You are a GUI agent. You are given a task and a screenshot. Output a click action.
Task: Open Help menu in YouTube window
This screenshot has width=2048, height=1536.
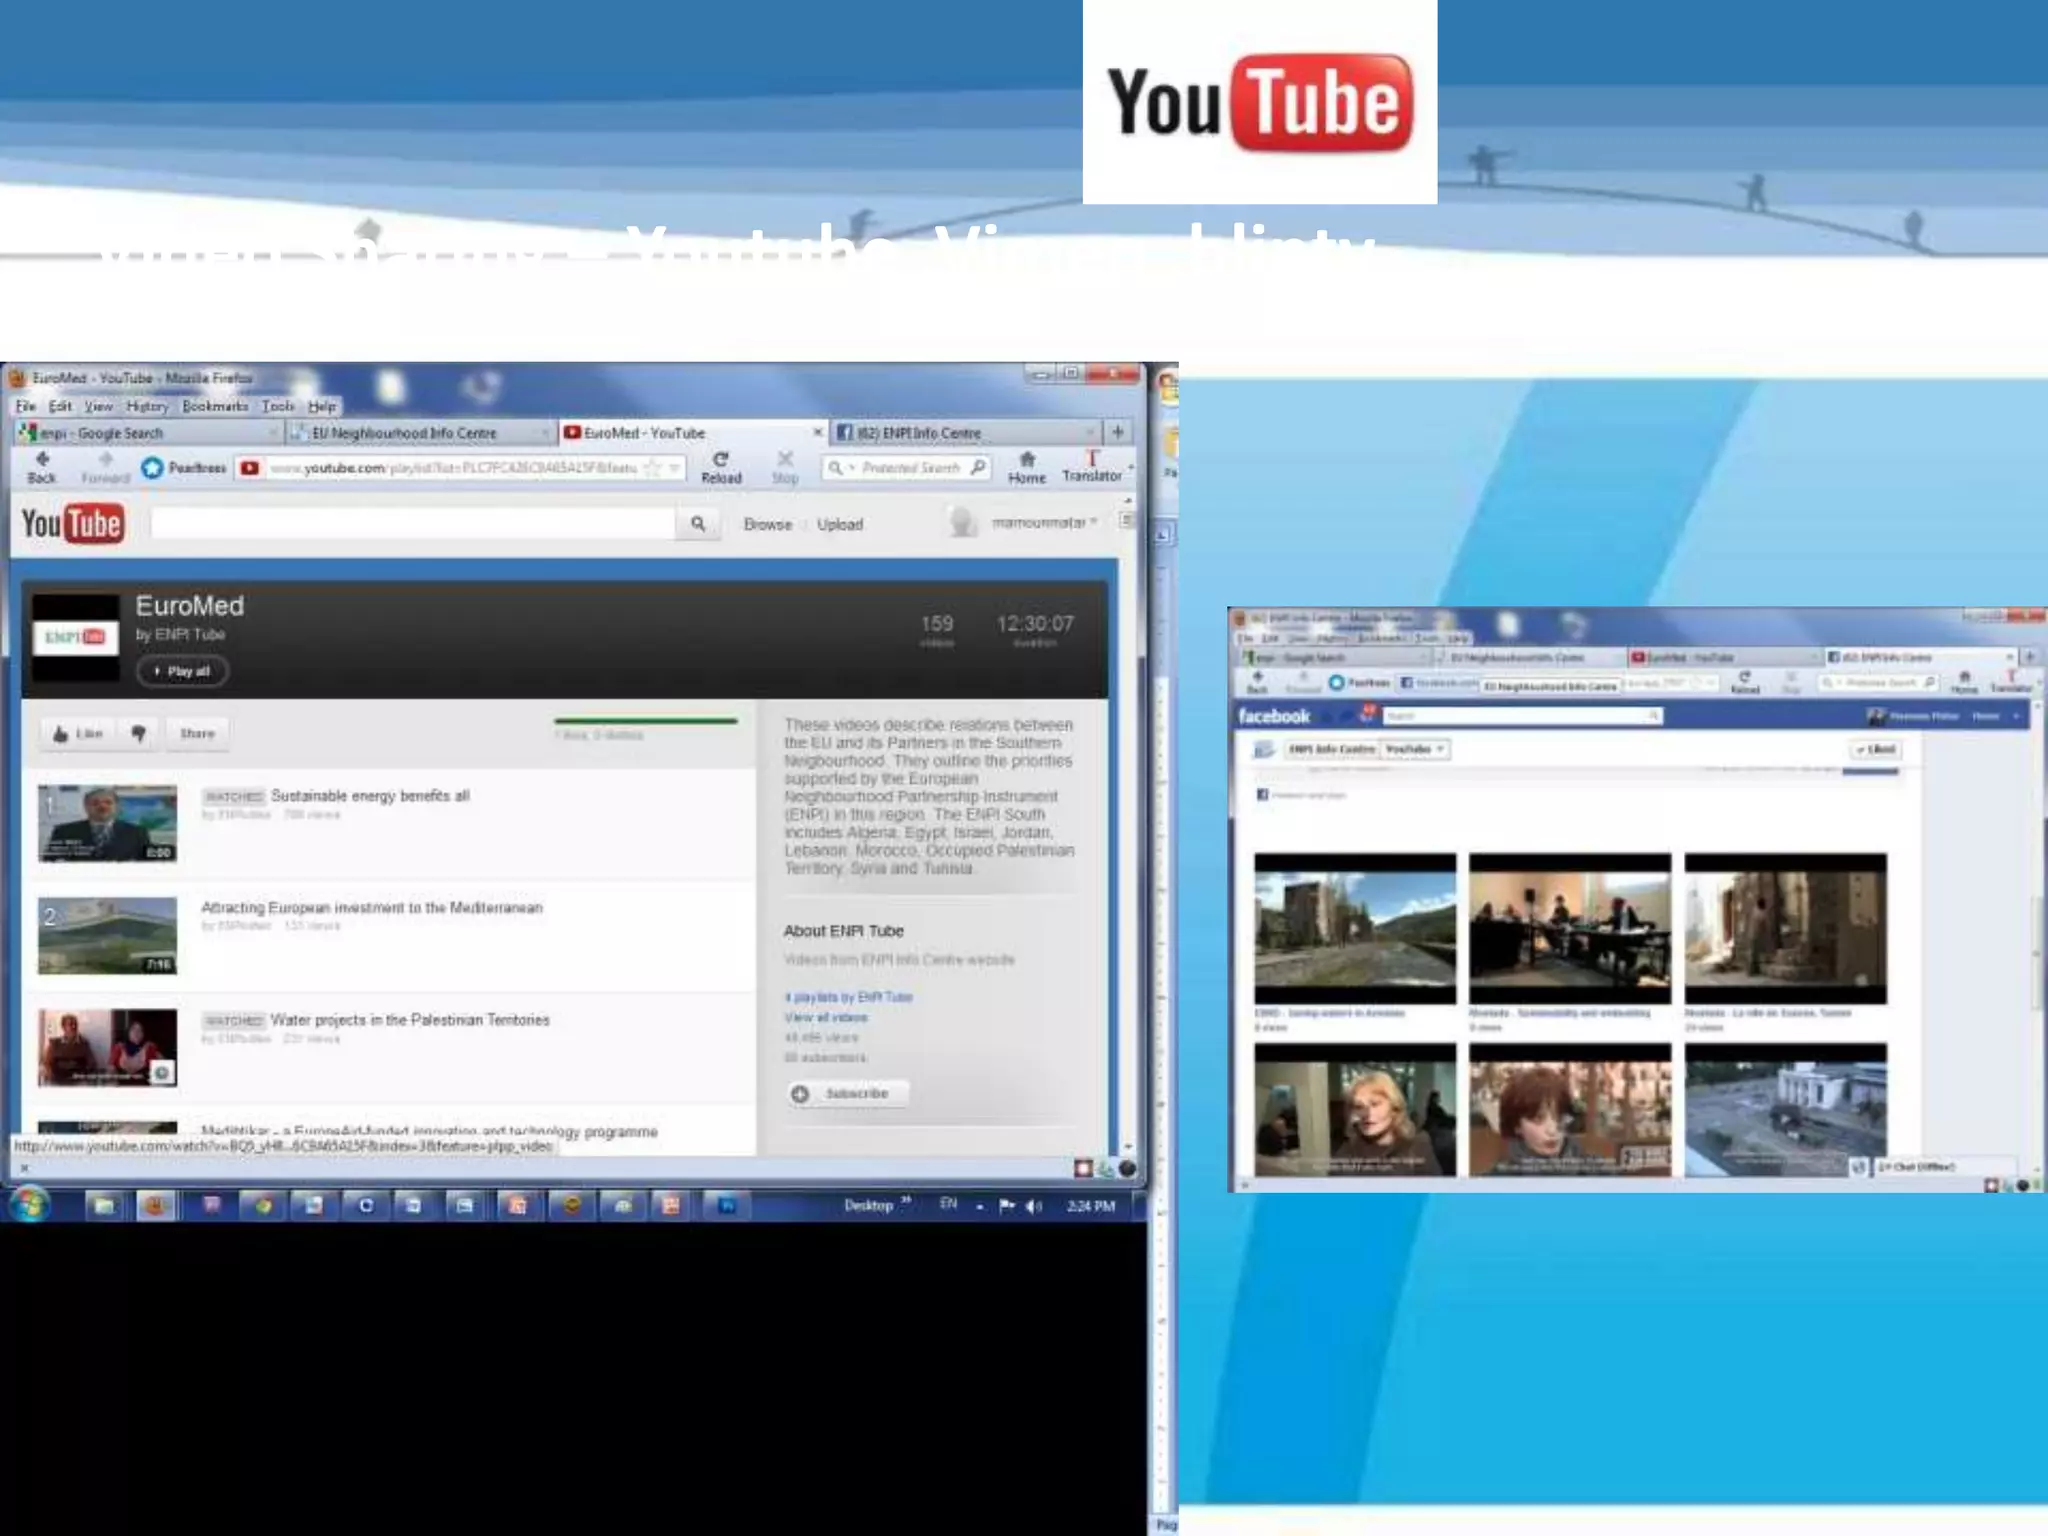[322, 406]
